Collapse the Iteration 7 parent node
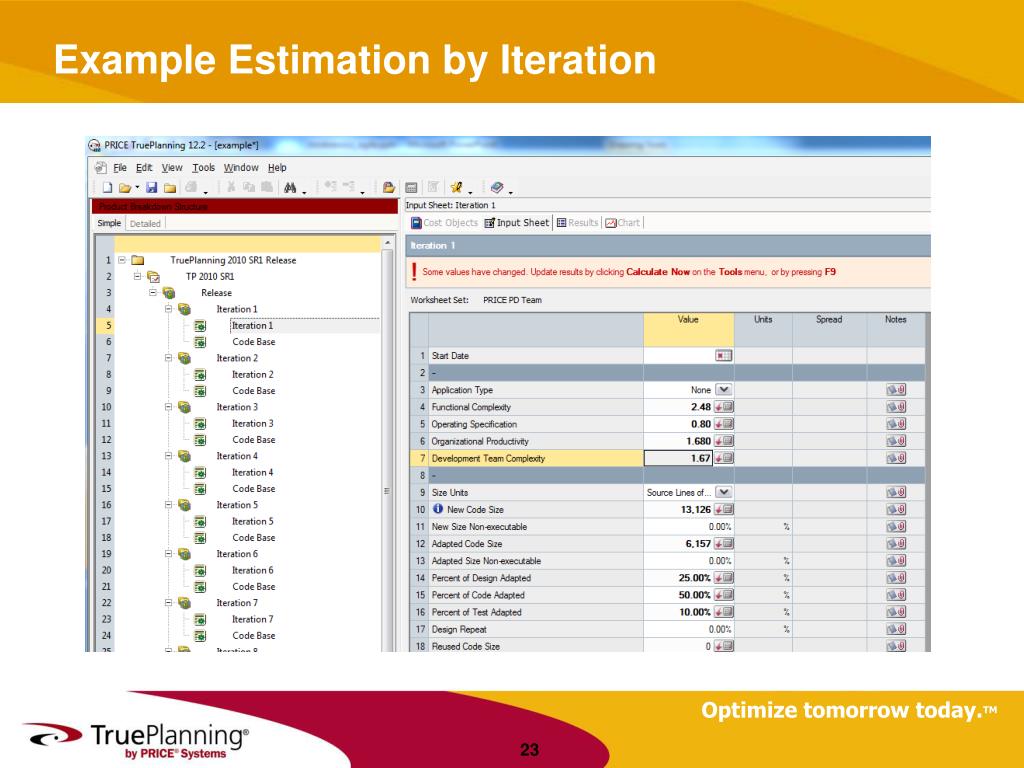Image resolution: width=1024 pixels, height=768 pixels. coord(168,603)
